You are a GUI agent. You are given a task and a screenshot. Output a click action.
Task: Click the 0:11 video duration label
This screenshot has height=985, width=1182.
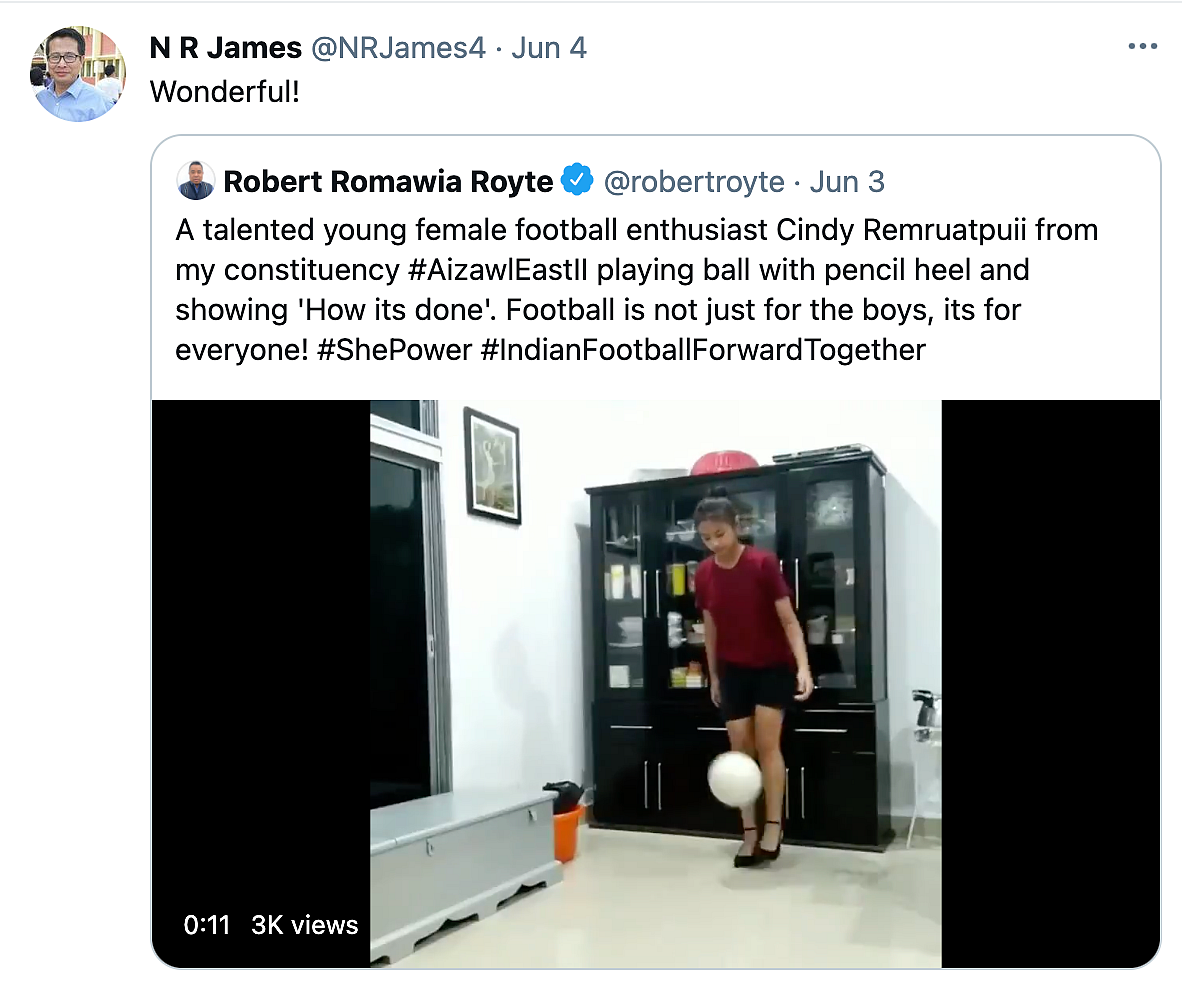click(207, 925)
